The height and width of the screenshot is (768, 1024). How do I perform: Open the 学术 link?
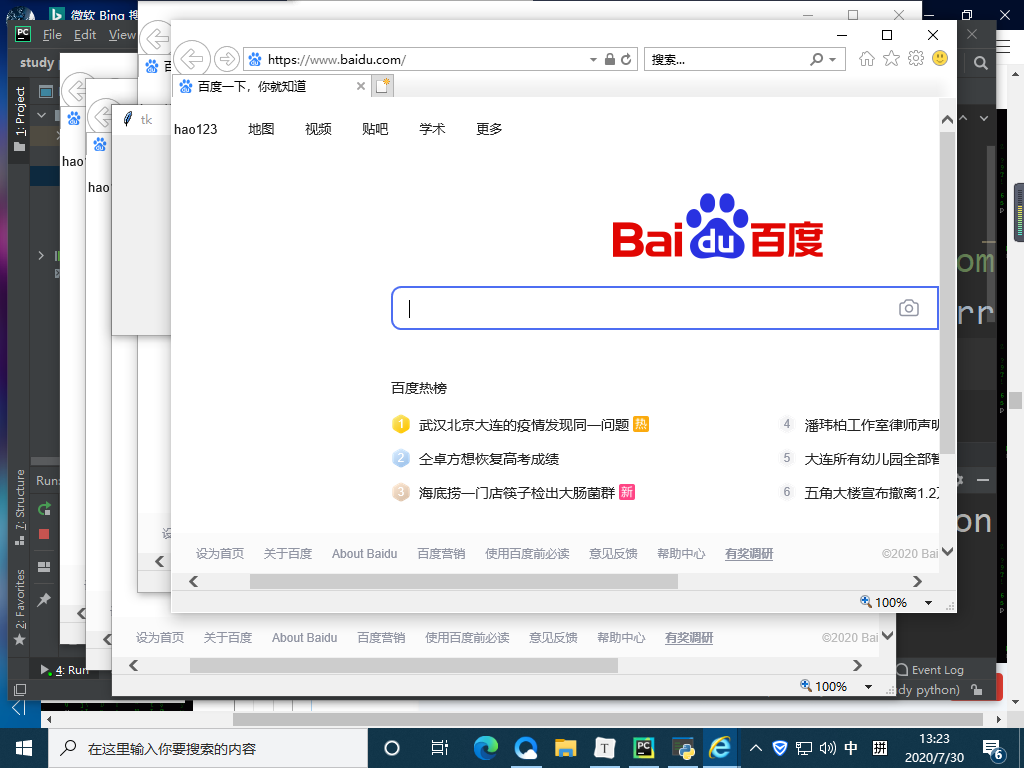coord(432,129)
